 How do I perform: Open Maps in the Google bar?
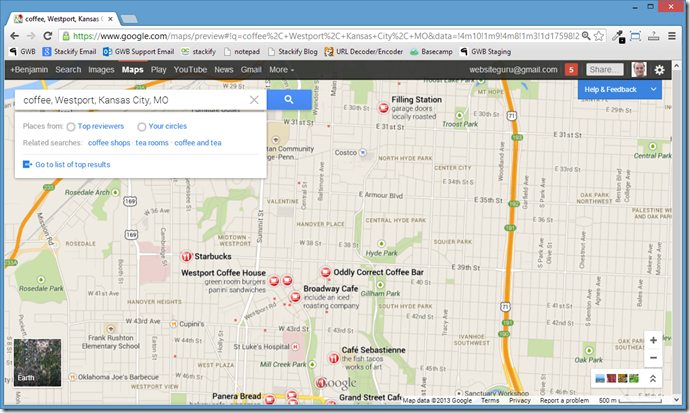[x=132, y=69]
